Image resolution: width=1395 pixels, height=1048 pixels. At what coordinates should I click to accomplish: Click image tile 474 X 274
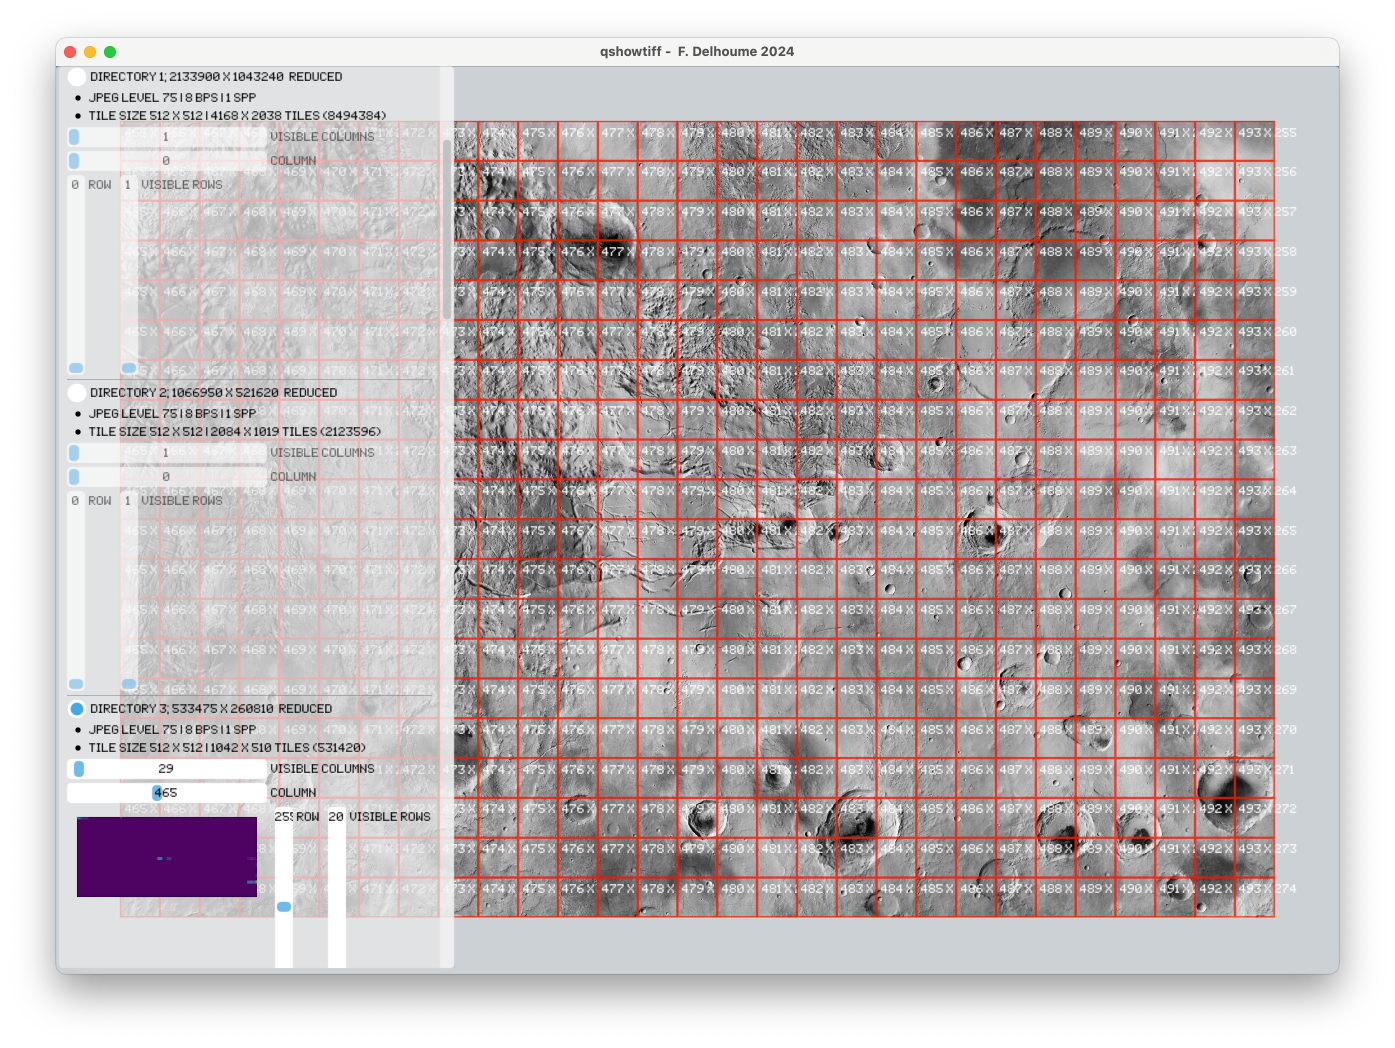[x=499, y=897]
